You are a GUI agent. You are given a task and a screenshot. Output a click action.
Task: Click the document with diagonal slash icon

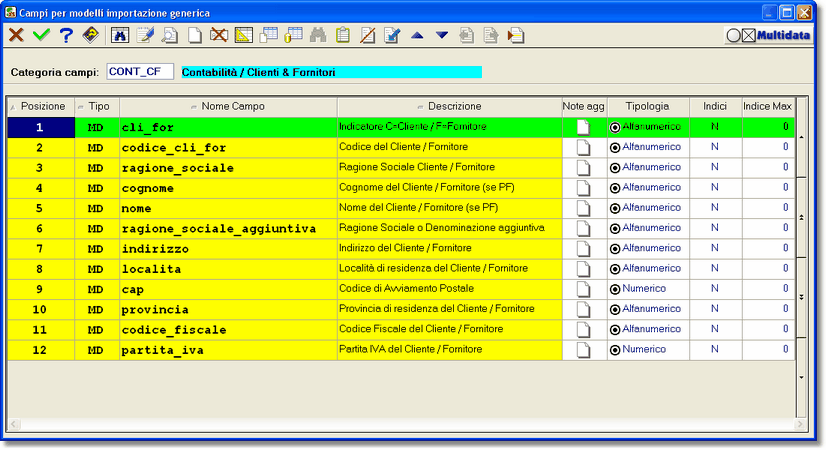pos(368,35)
